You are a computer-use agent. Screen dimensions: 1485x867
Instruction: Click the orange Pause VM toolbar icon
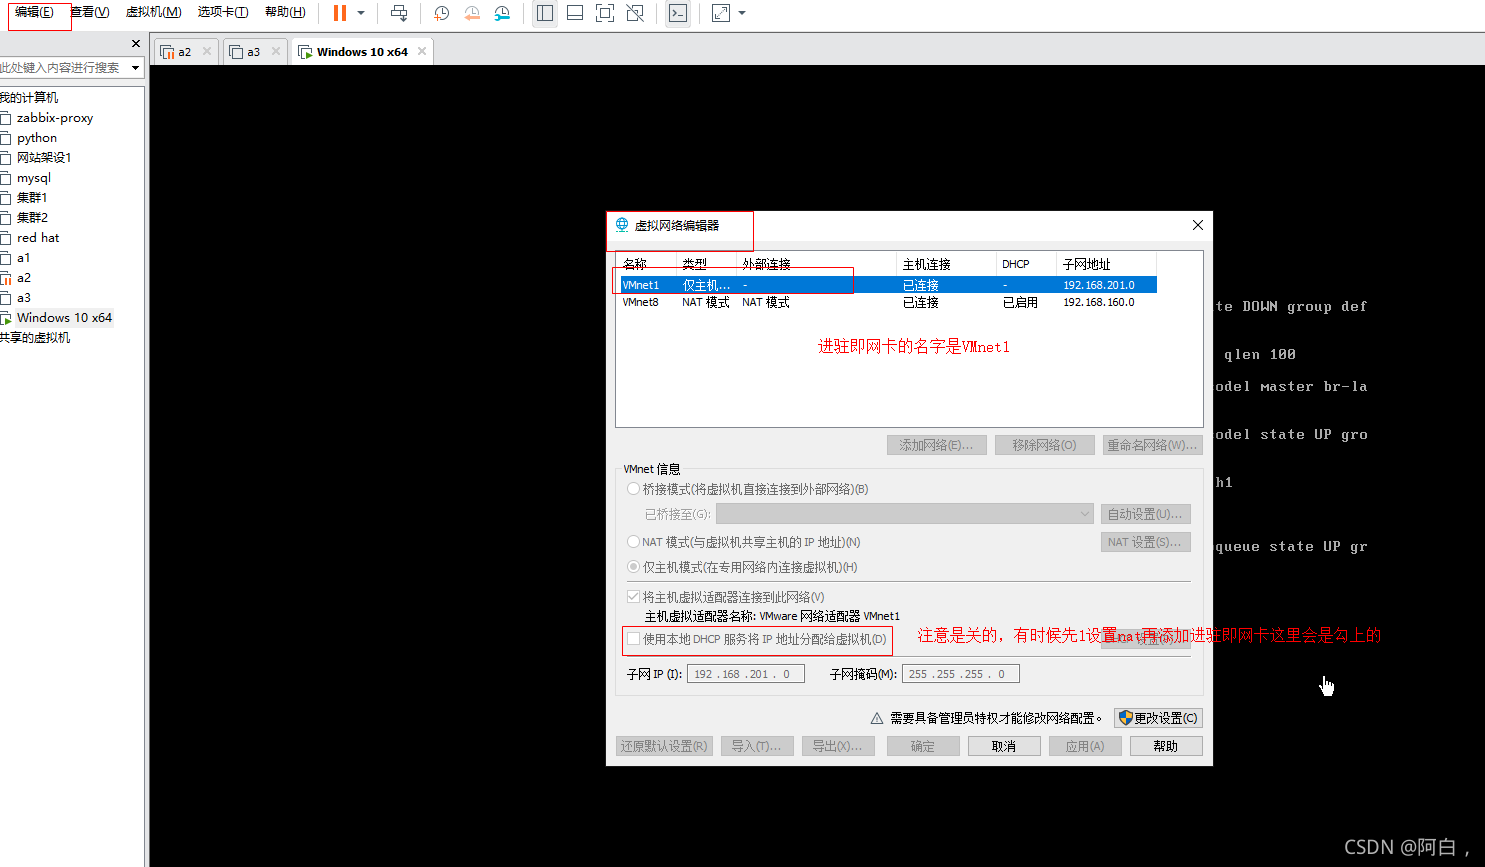340,13
